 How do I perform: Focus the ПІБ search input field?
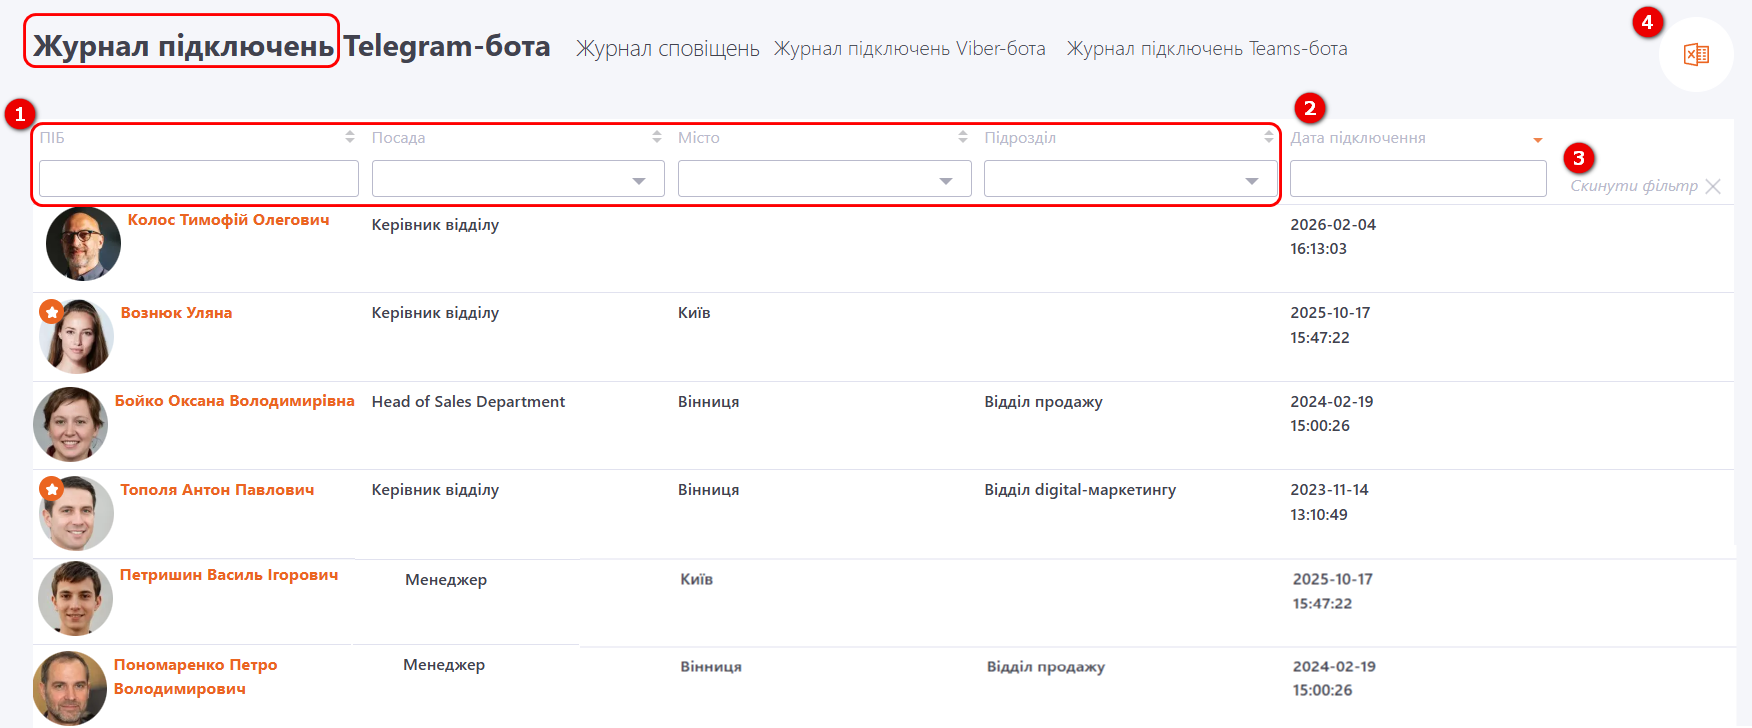pos(198,179)
